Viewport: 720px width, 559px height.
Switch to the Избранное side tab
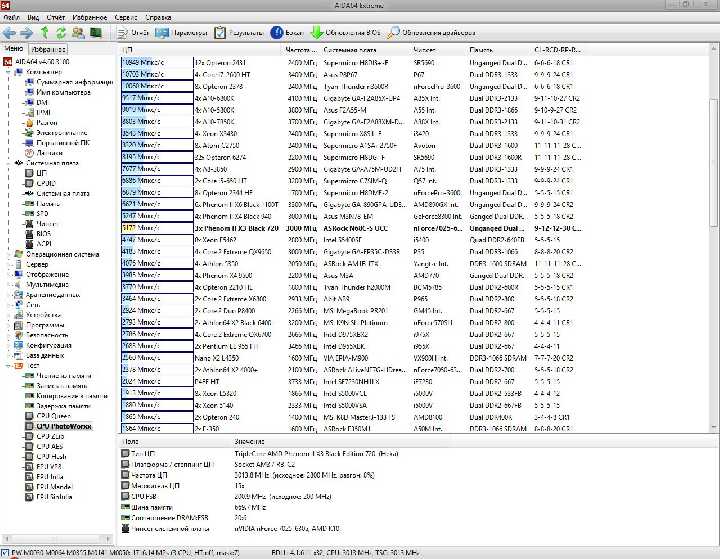tap(48, 49)
